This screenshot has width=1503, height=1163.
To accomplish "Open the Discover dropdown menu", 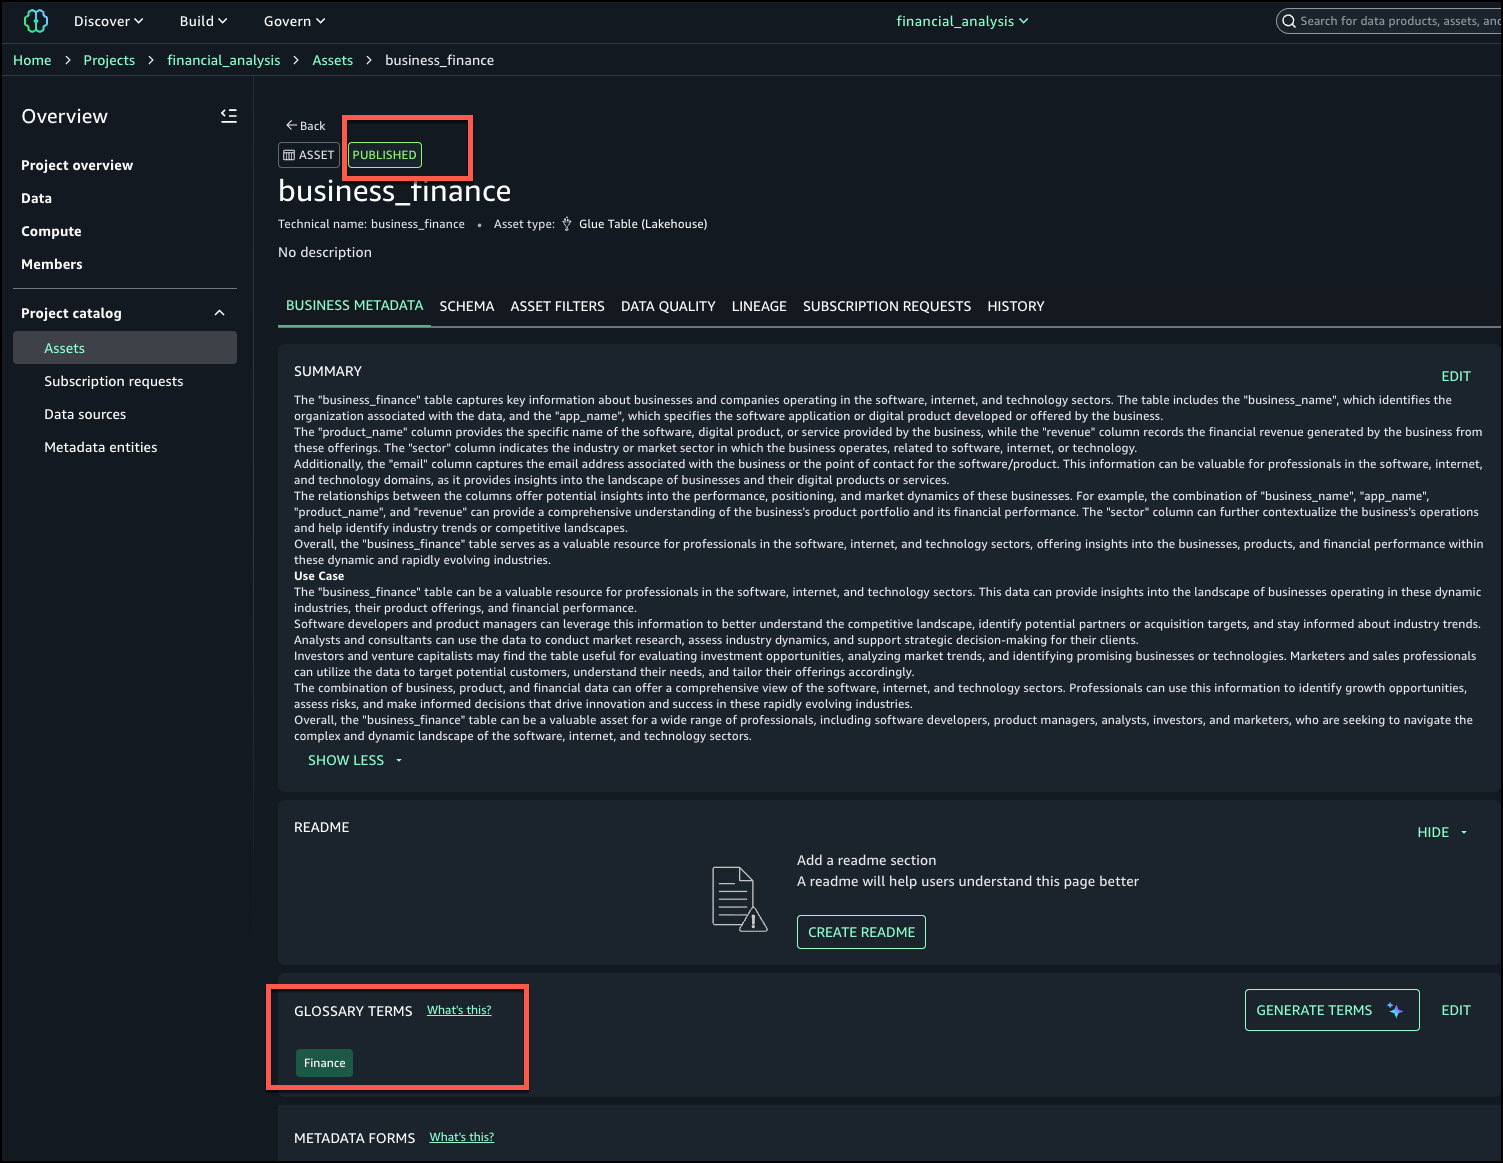I will [x=108, y=21].
